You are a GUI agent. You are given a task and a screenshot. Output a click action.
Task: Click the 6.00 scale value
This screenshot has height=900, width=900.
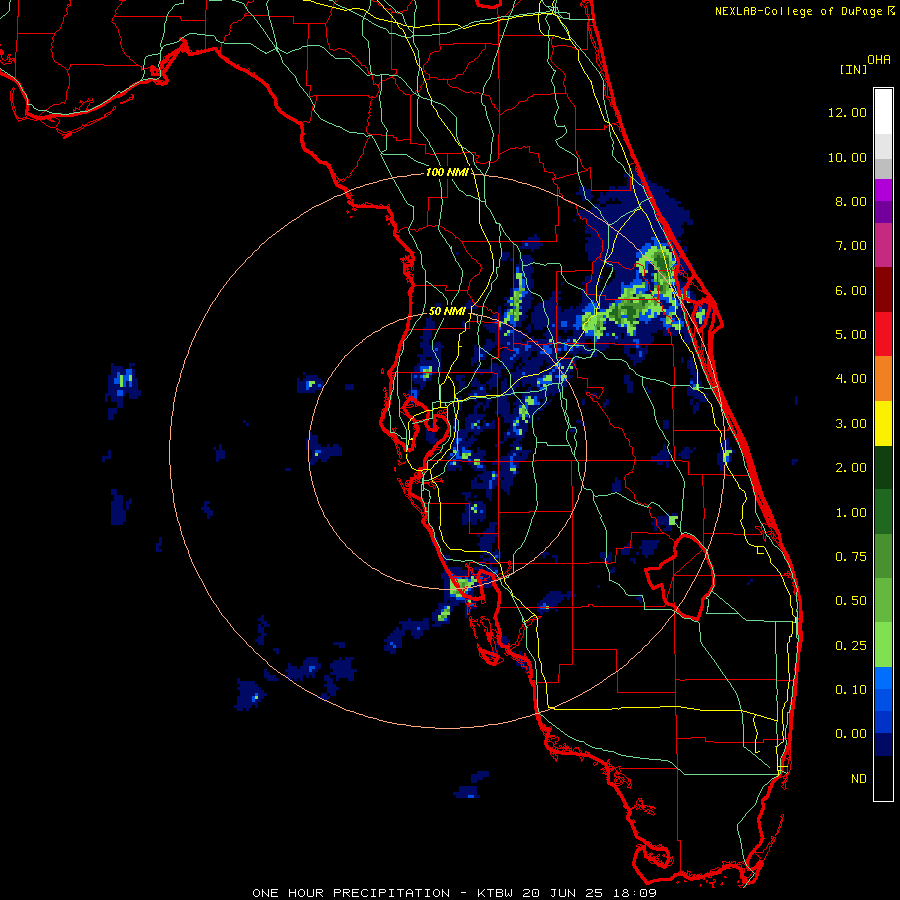[851, 290]
